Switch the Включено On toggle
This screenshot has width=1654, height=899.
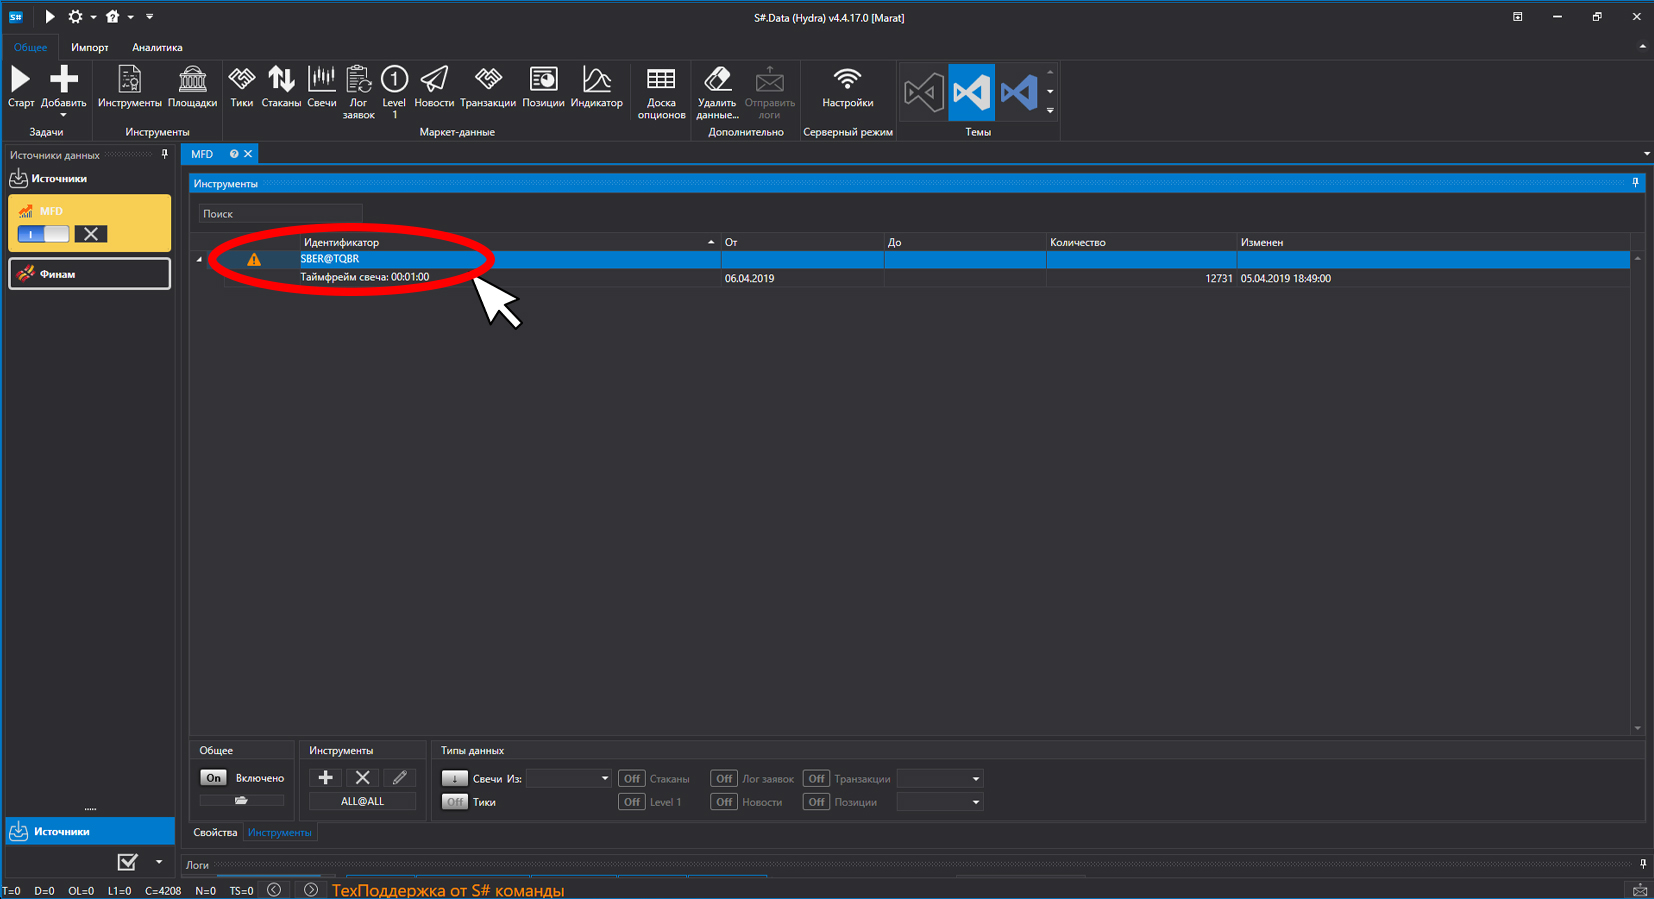213,778
